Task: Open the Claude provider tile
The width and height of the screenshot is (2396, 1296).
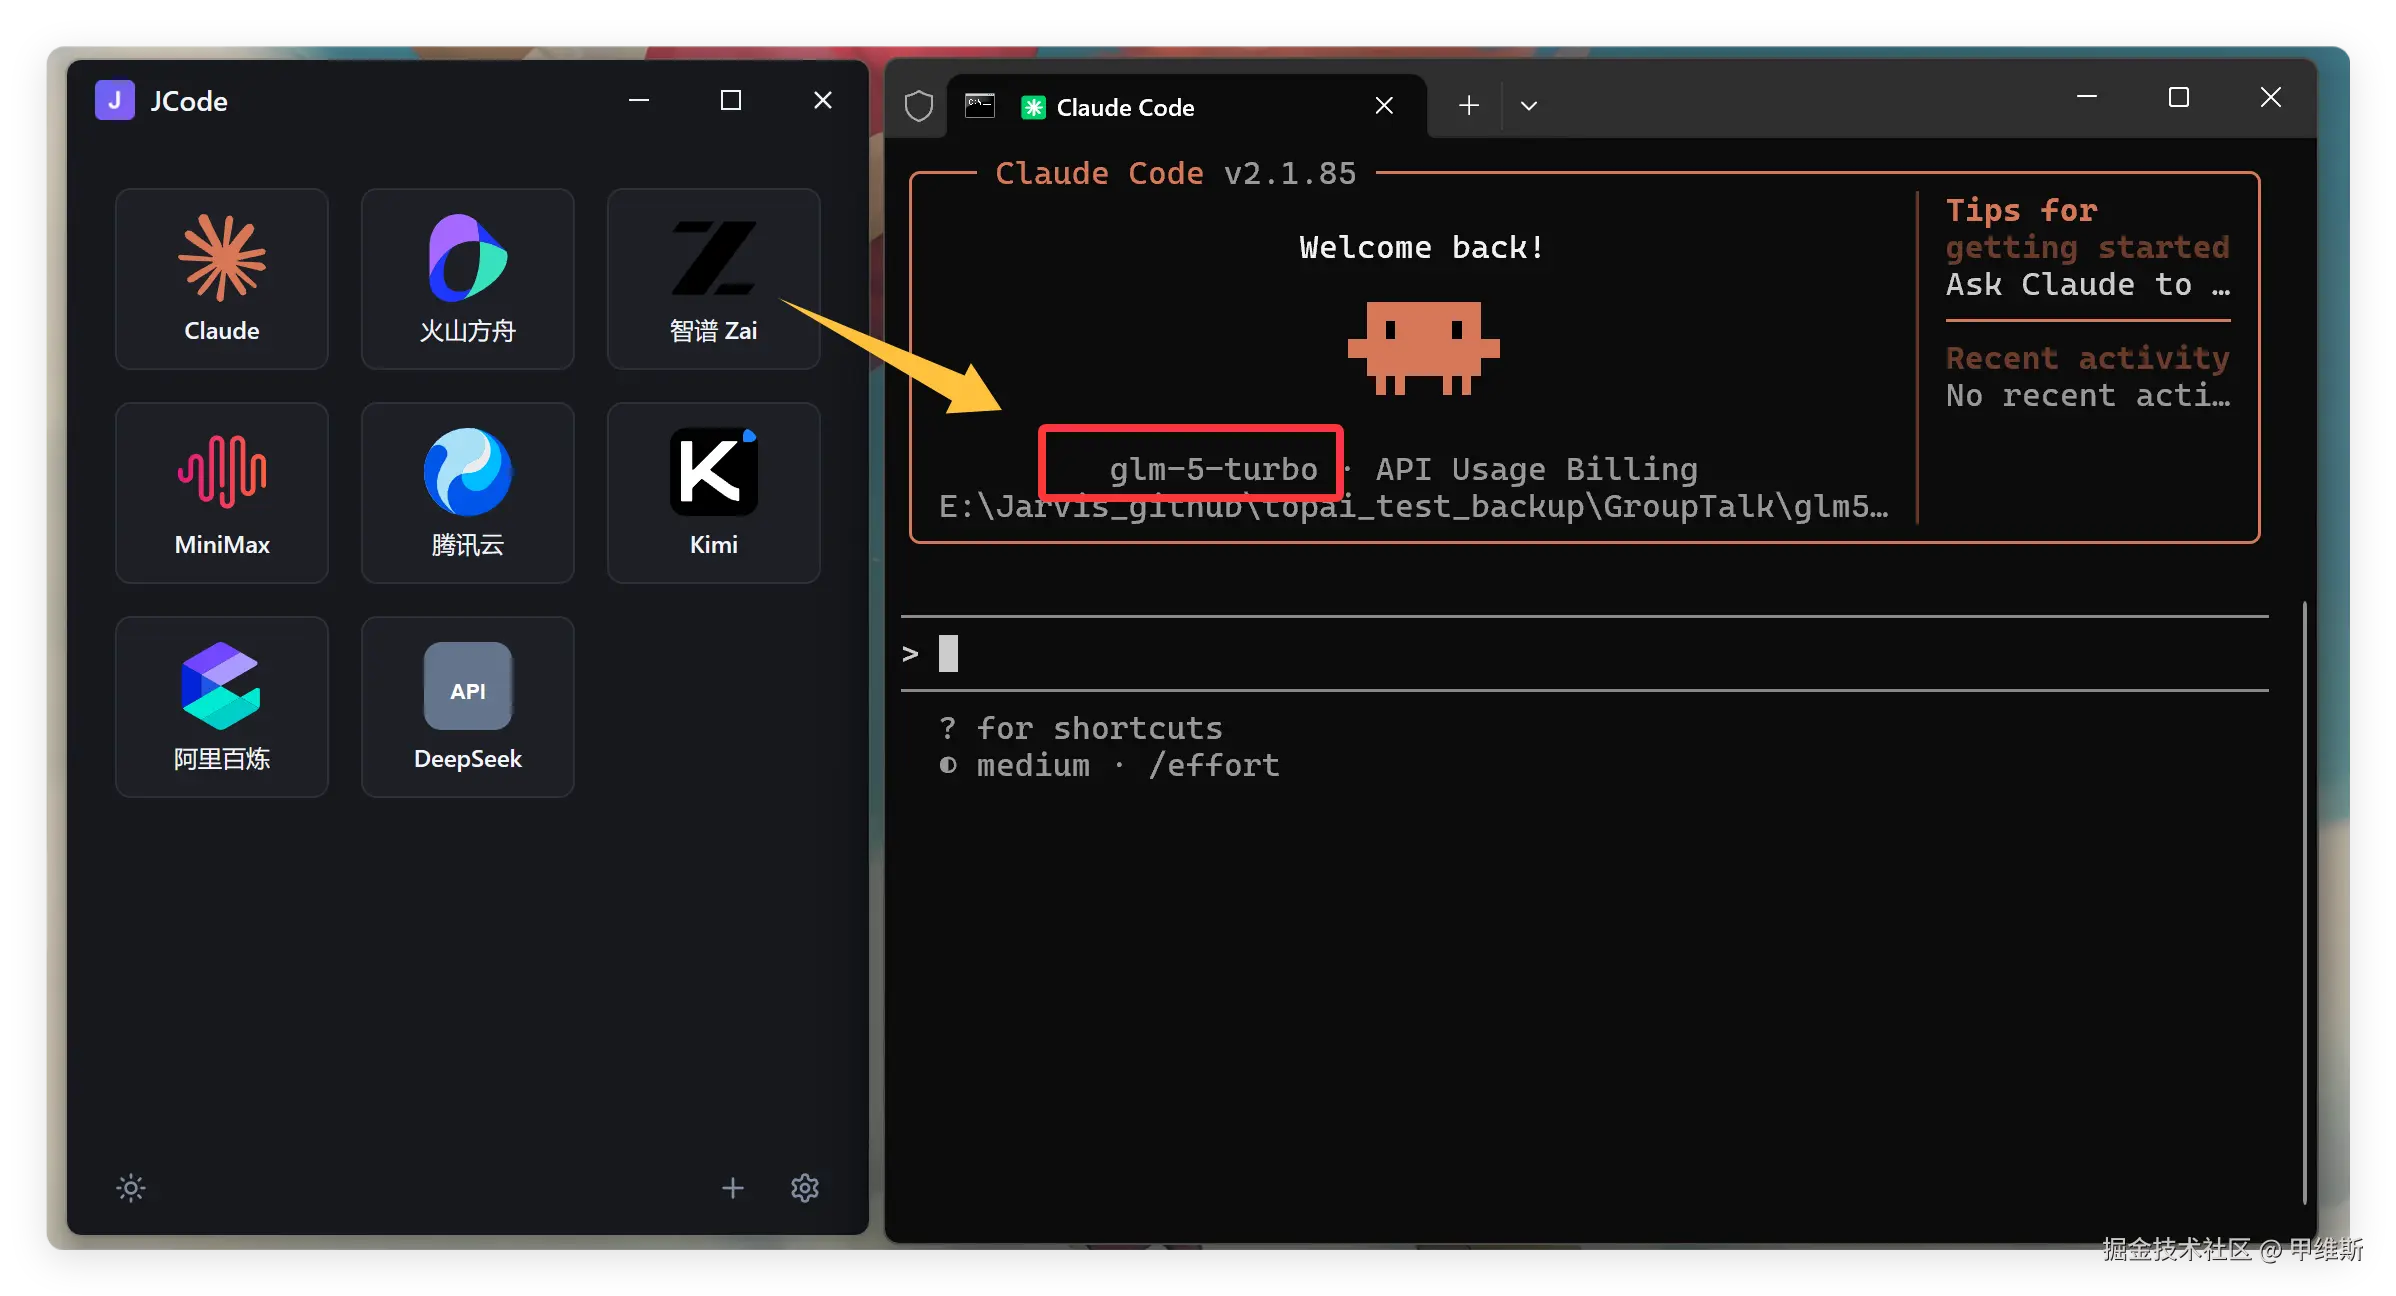Action: click(x=221, y=278)
